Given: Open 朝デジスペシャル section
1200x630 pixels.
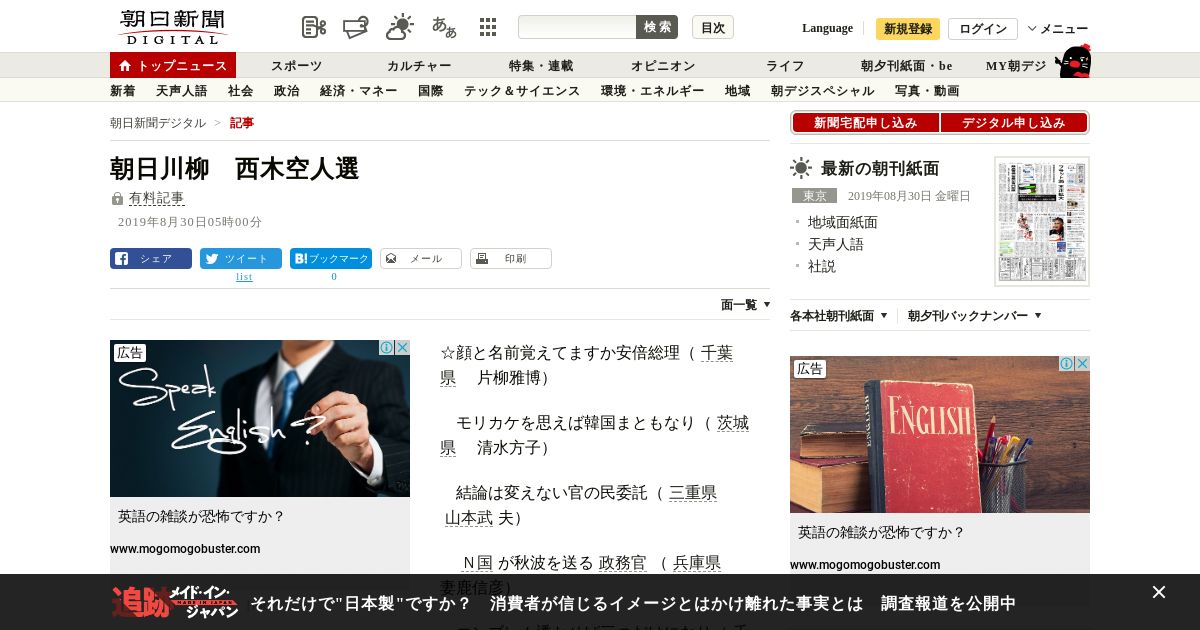Looking at the screenshot, I should [823, 91].
